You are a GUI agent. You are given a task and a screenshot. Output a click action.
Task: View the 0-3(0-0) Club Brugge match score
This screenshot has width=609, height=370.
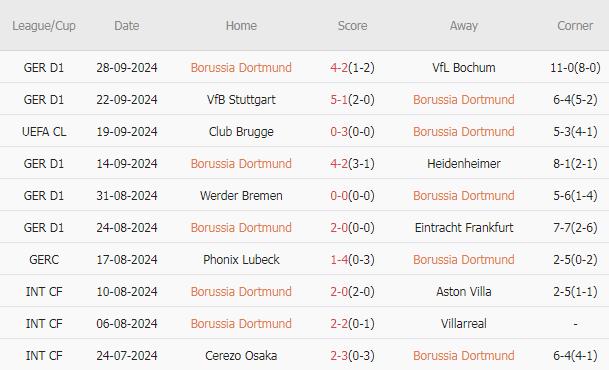coord(352,132)
